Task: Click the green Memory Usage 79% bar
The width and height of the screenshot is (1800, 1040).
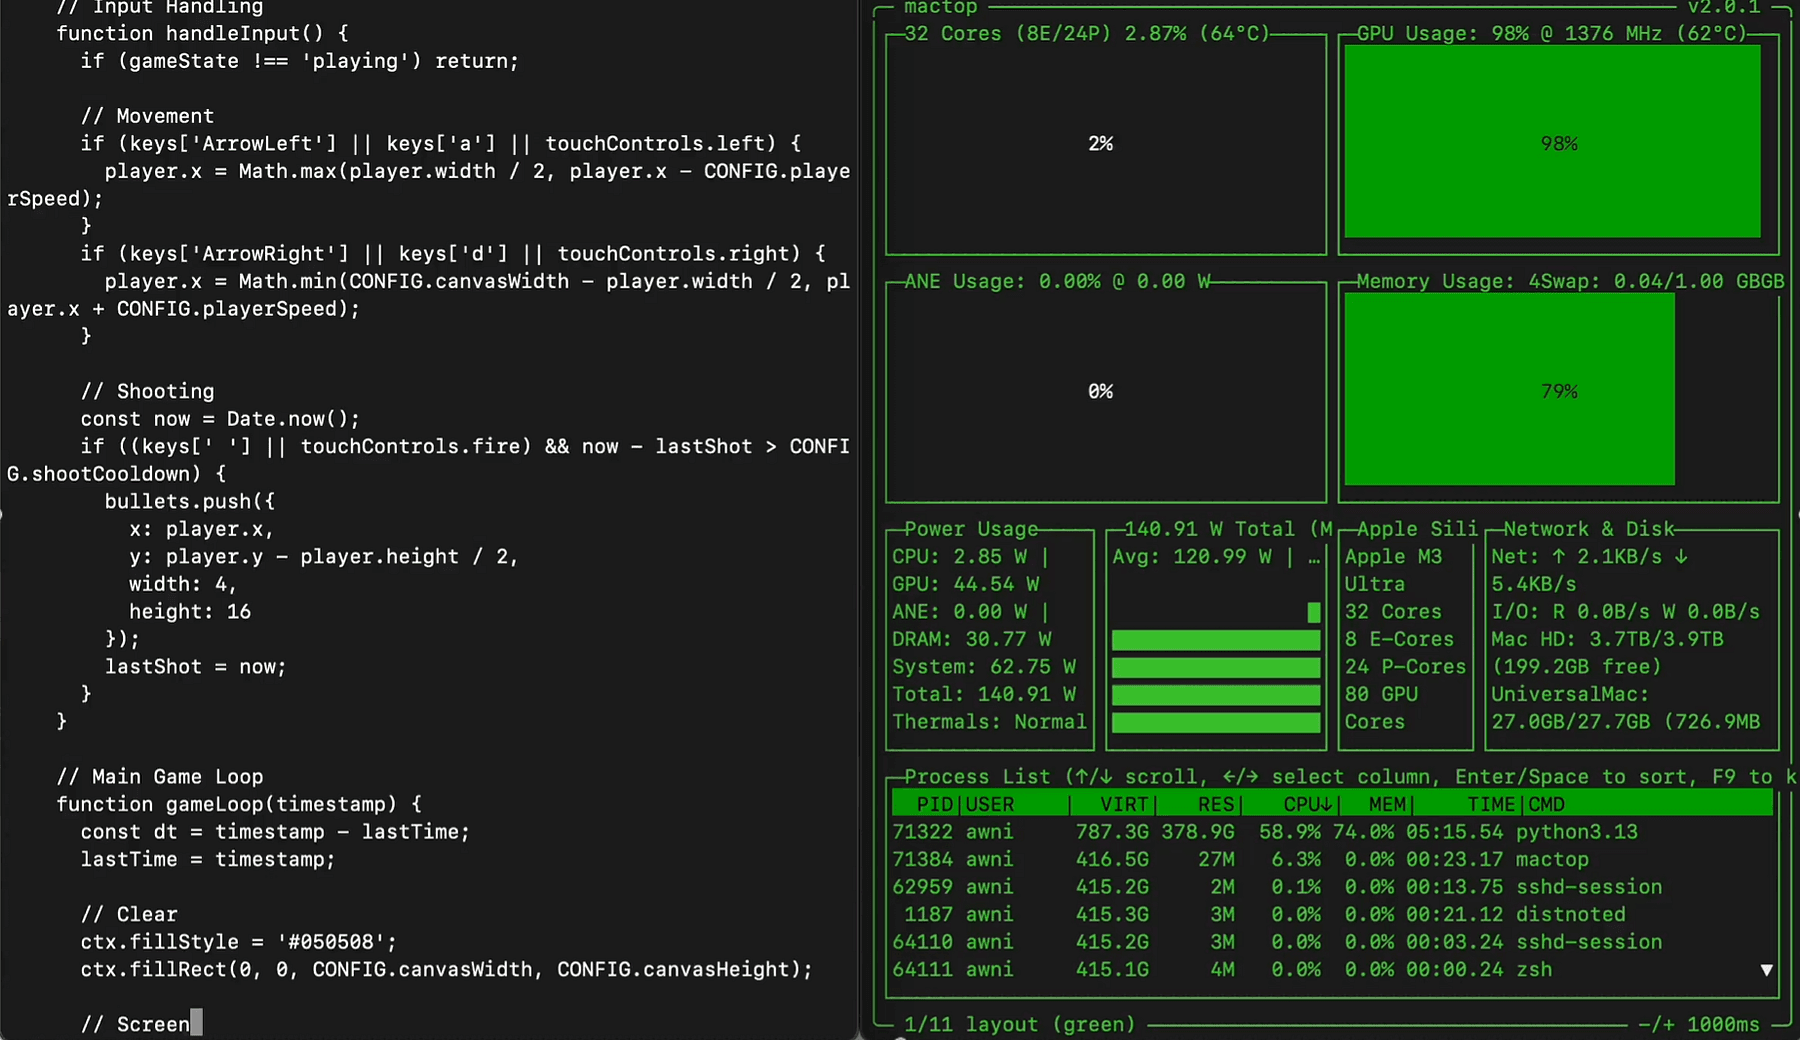Action: coord(1509,390)
